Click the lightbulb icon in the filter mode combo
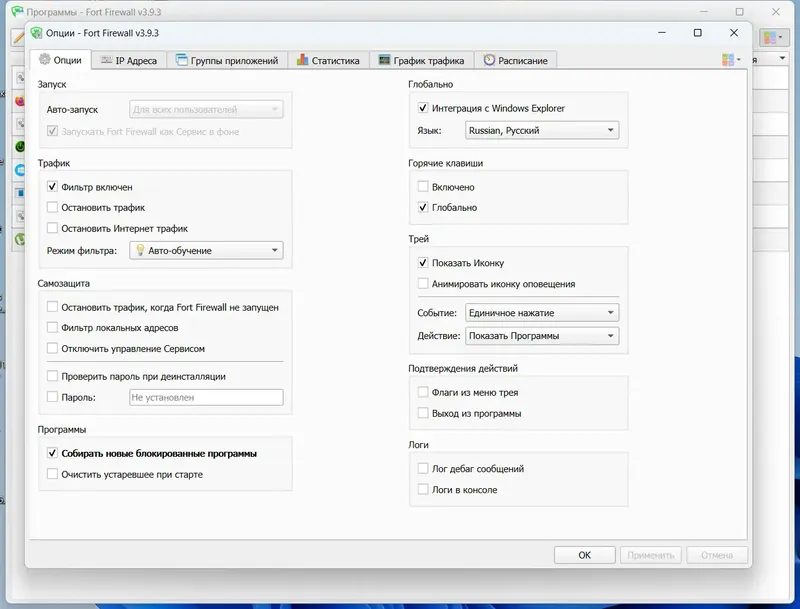This screenshot has width=800, height=609. coord(140,250)
